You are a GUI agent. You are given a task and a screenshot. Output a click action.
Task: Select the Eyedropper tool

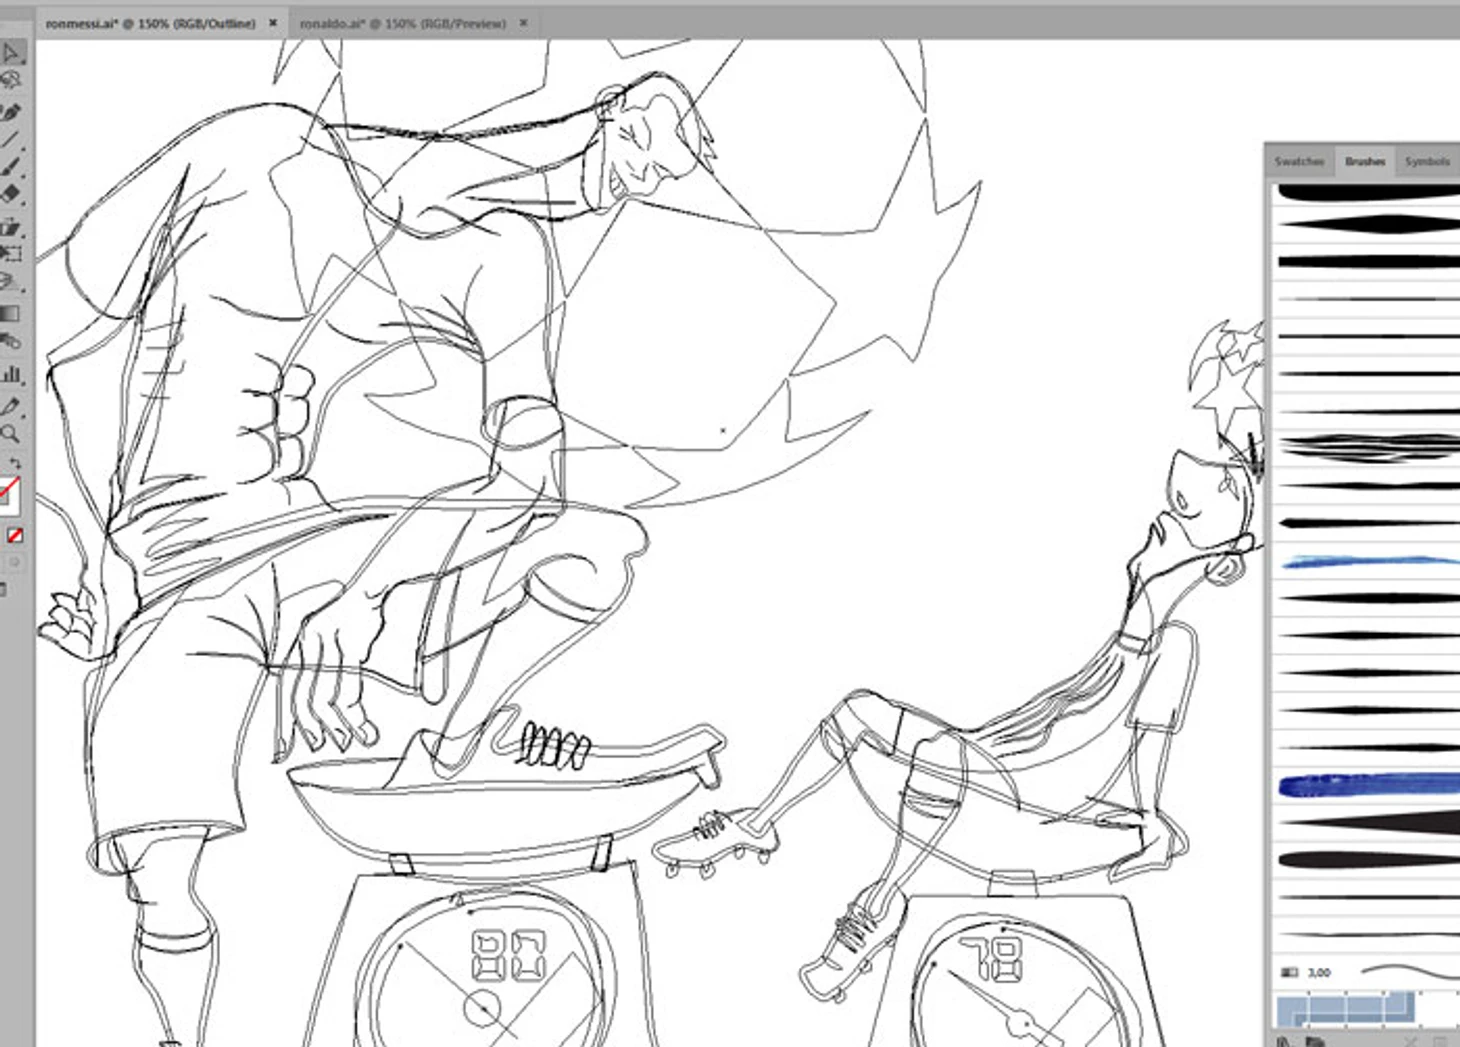pos(10,406)
